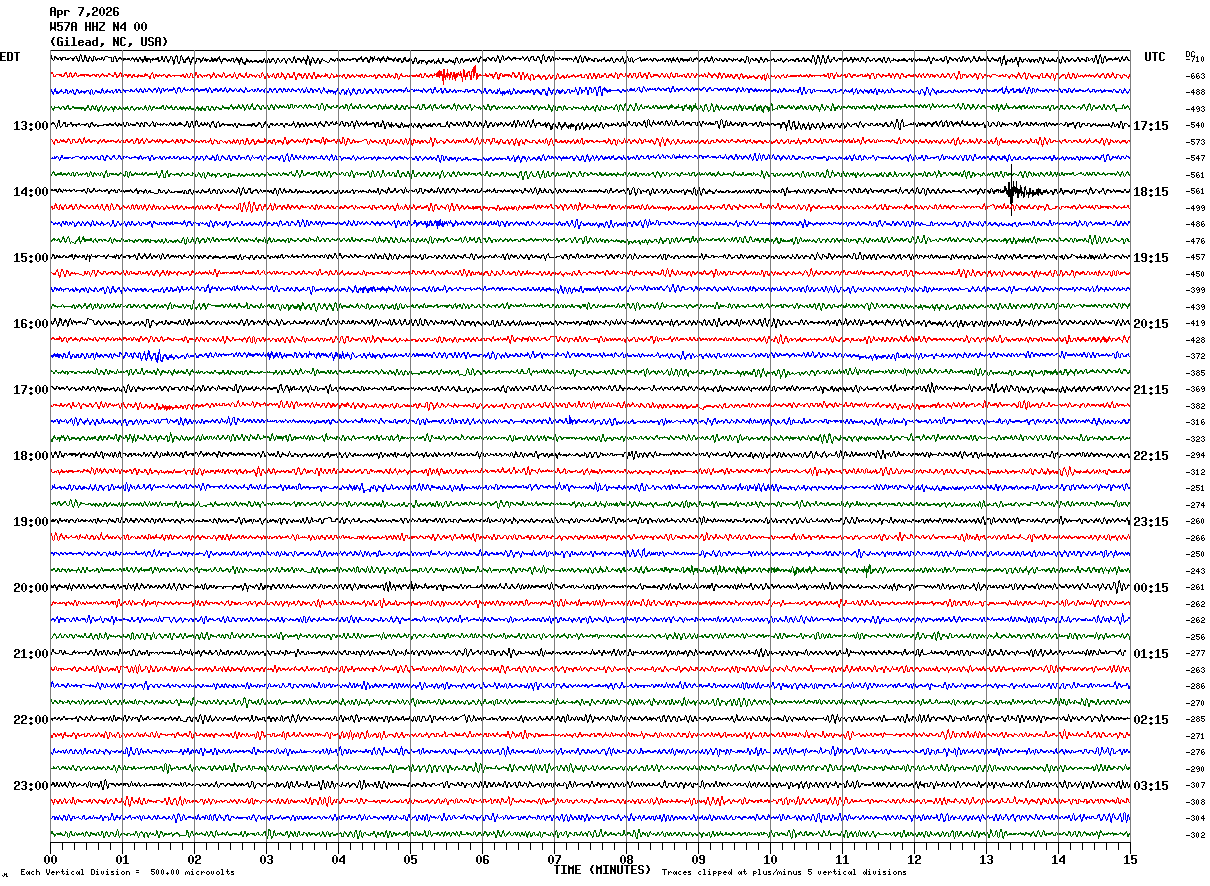The image size is (1210, 886).
Task: Click the '13:00' EDT time label
Action: click(x=30, y=126)
